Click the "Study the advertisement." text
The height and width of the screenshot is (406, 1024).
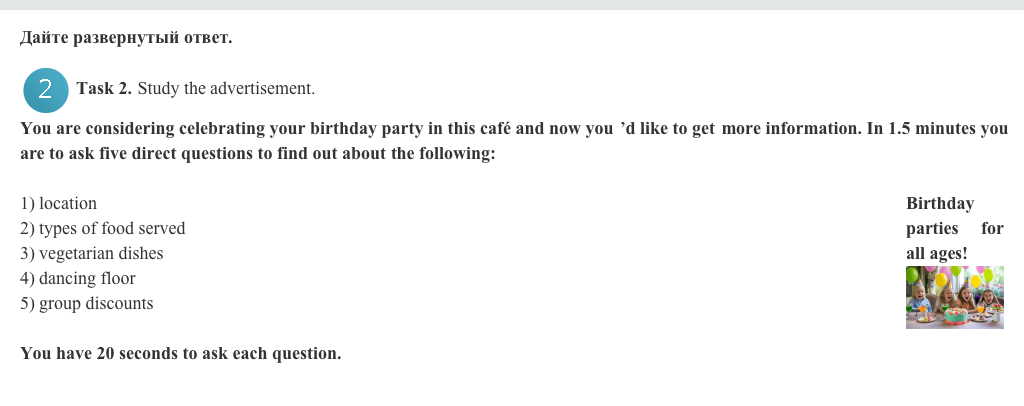pos(226,89)
